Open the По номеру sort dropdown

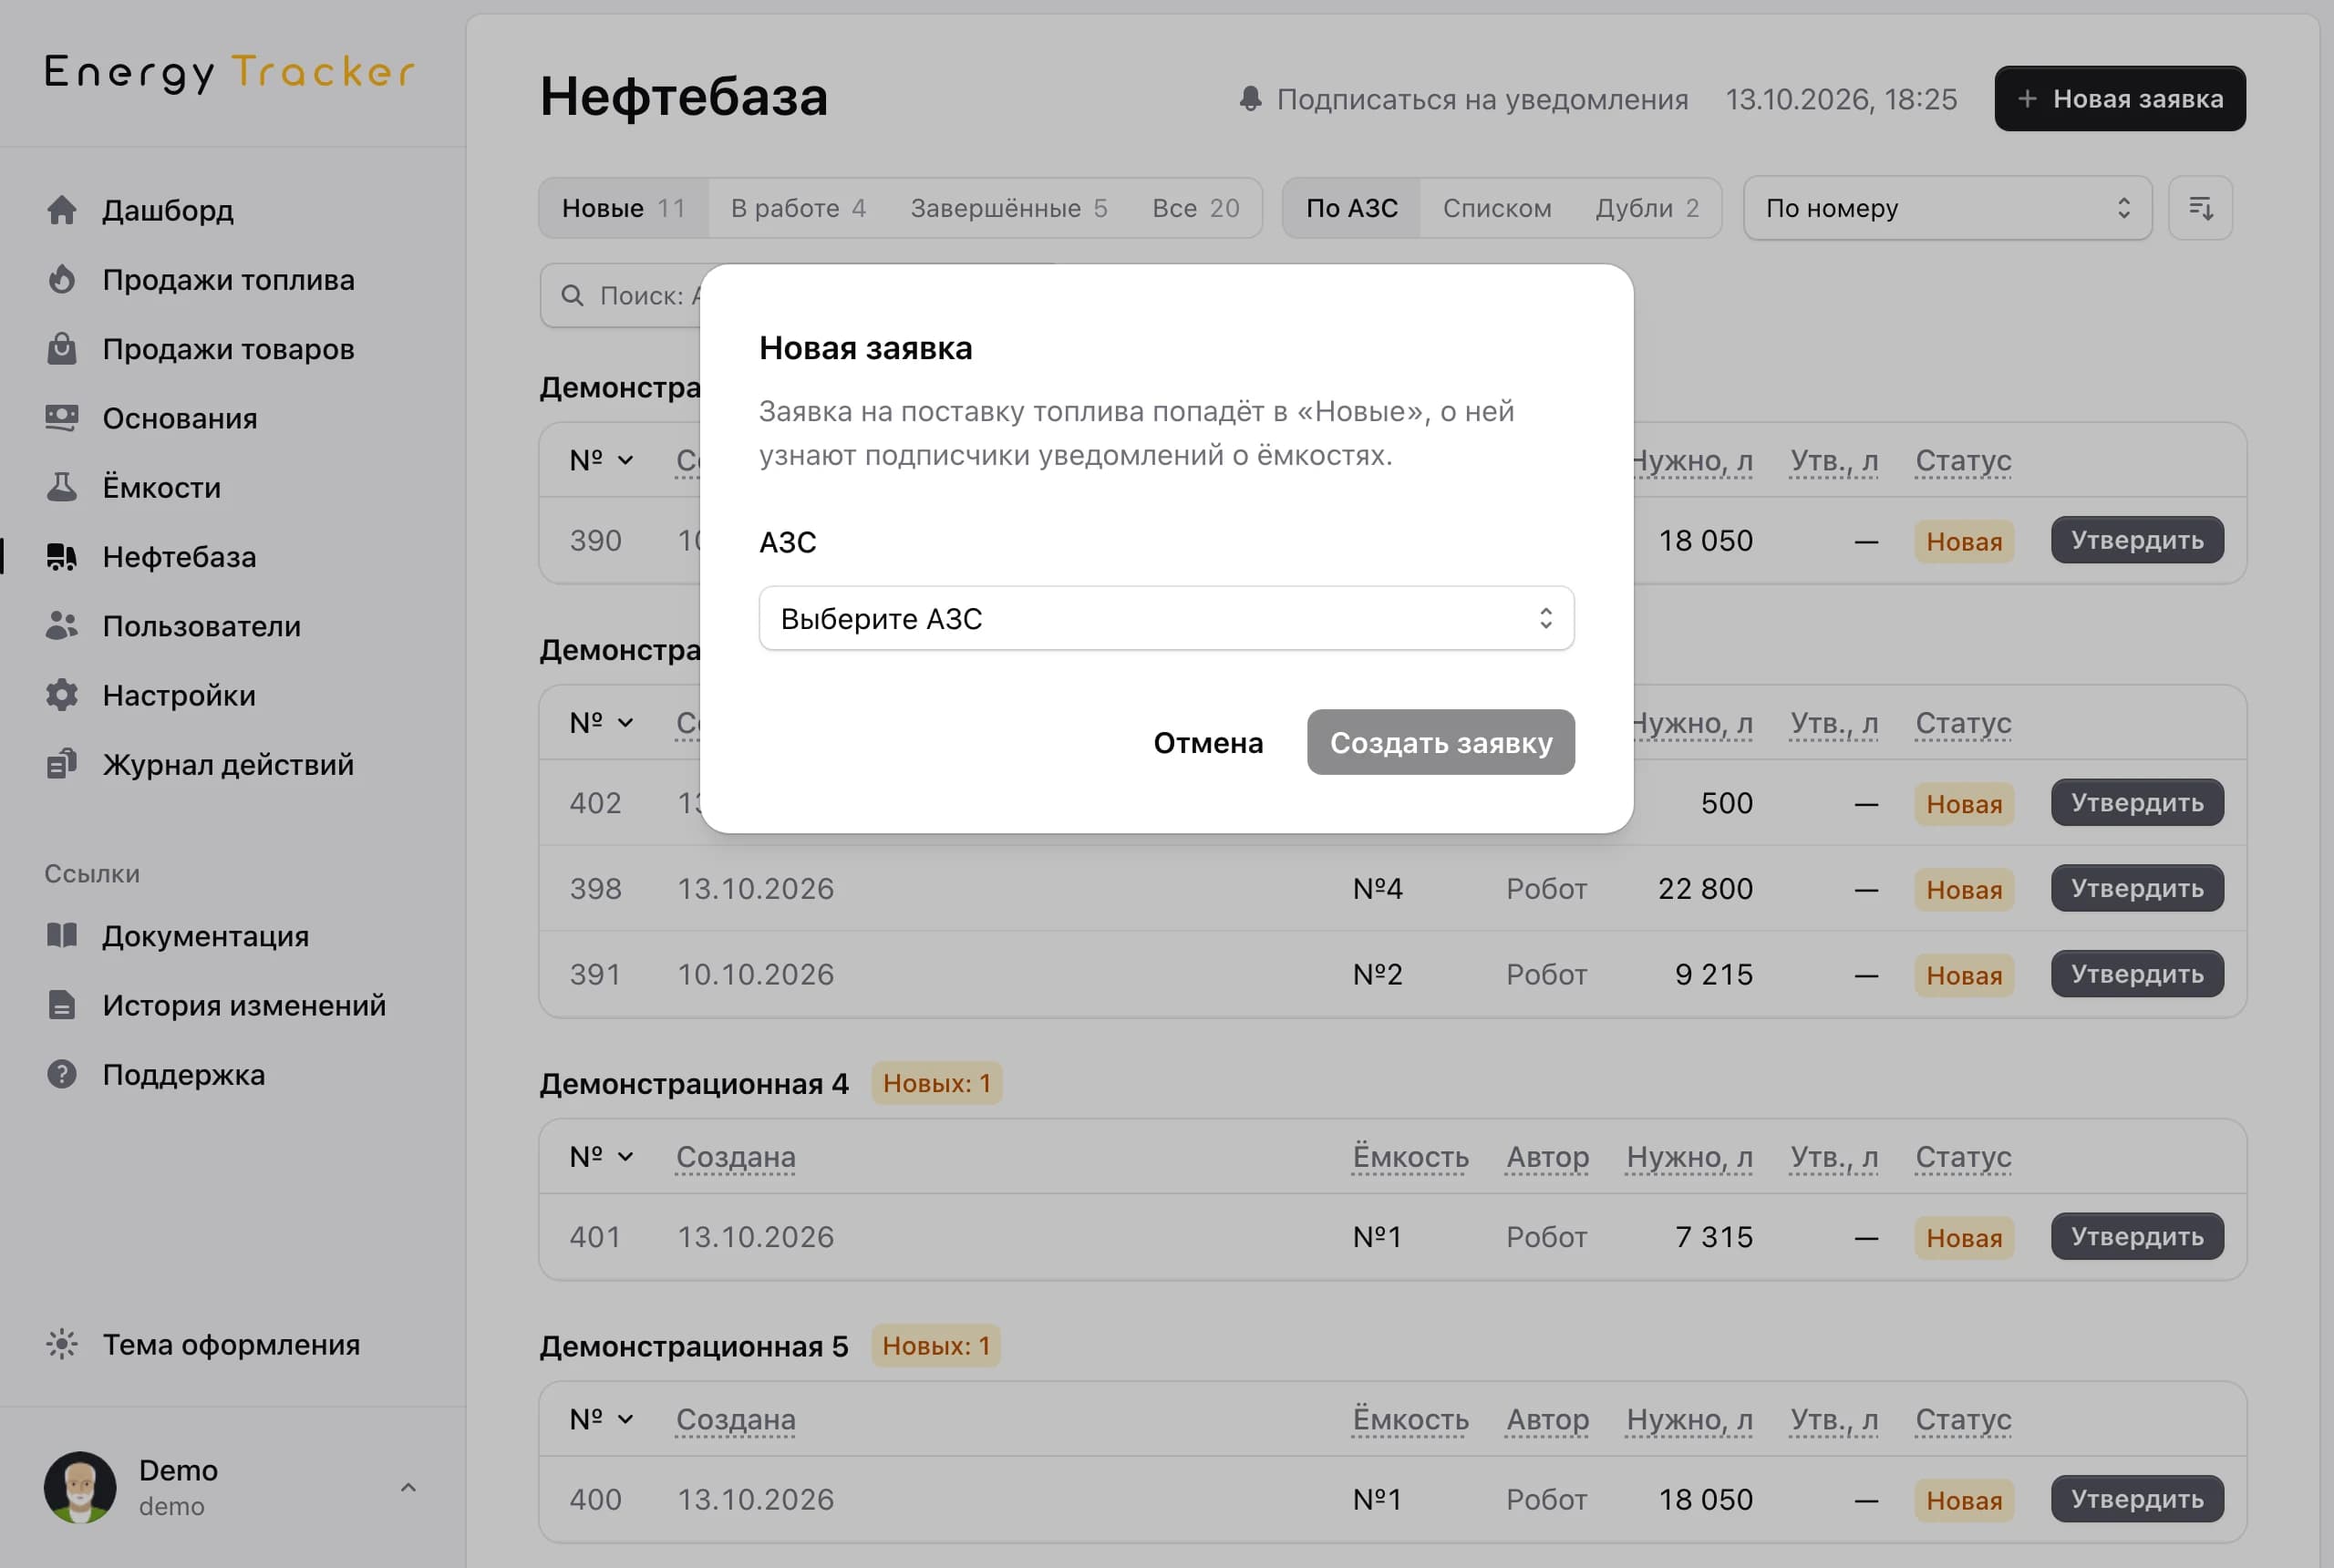tap(1947, 208)
